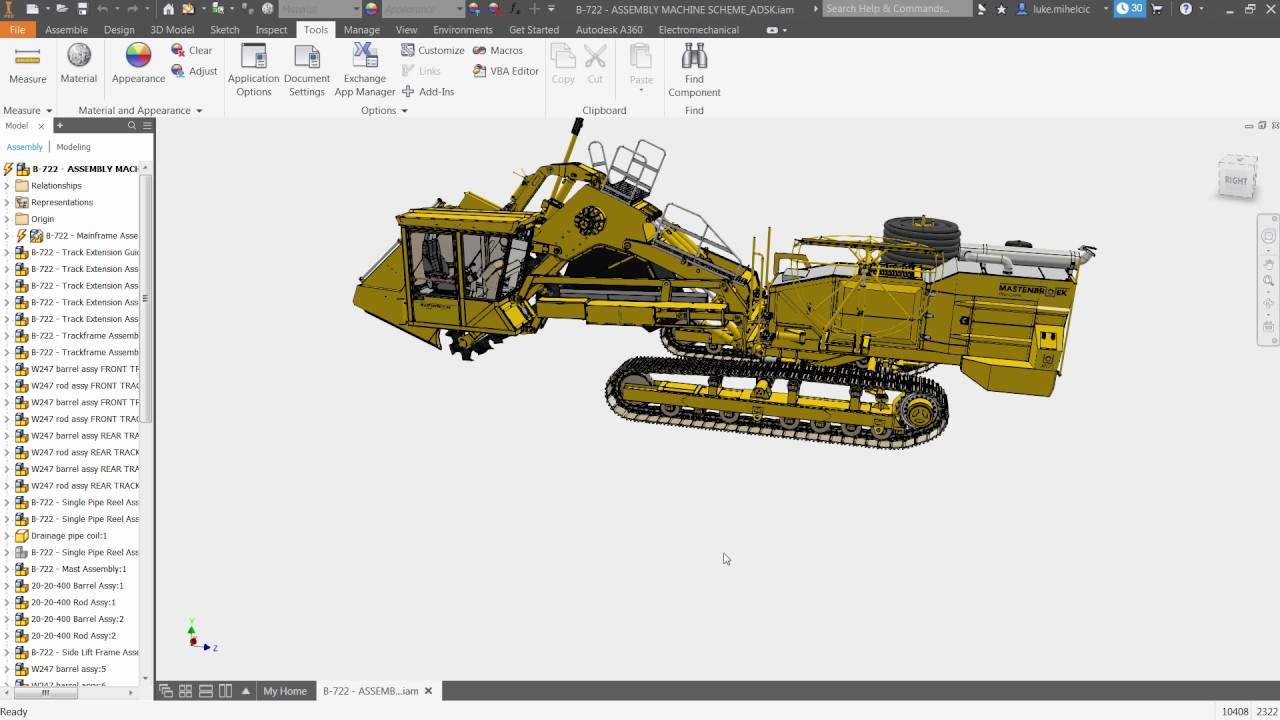Open the Macros tool
This screenshot has width=1280, height=720.
coord(498,50)
